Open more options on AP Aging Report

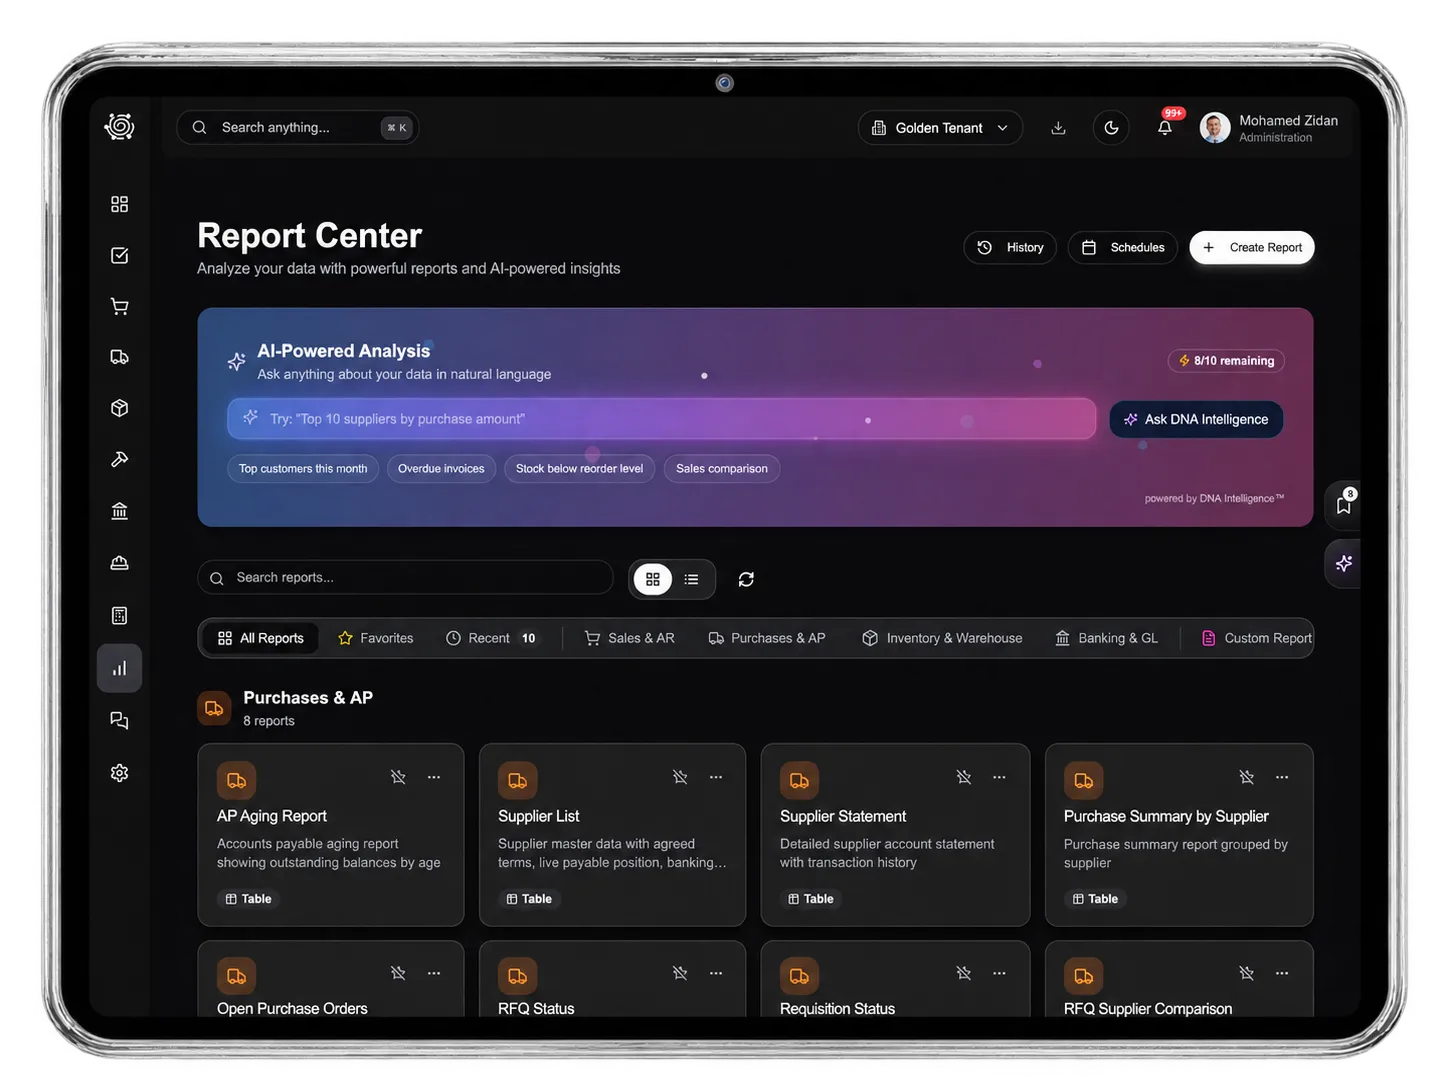coord(434,777)
